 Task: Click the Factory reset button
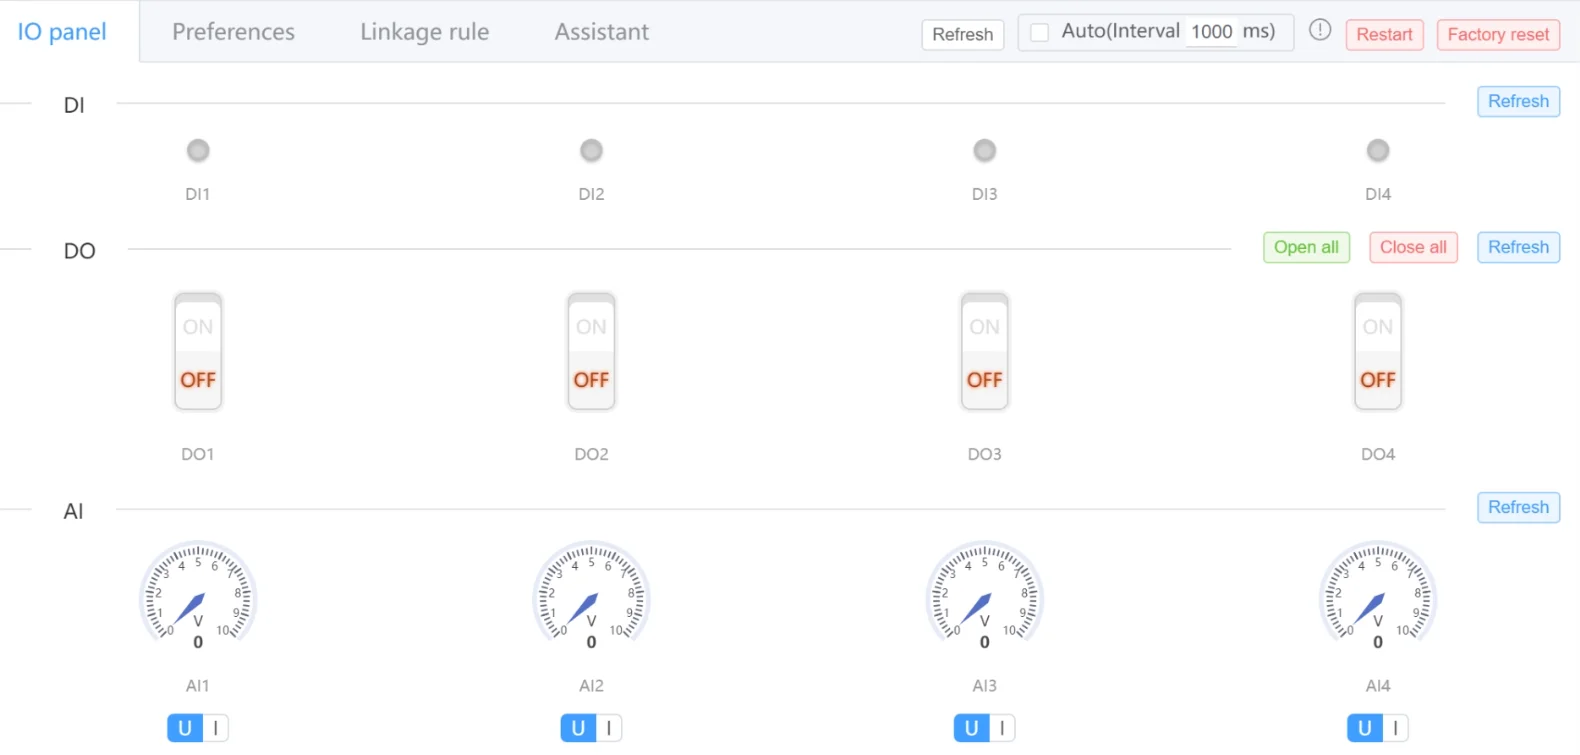click(x=1498, y=34)
